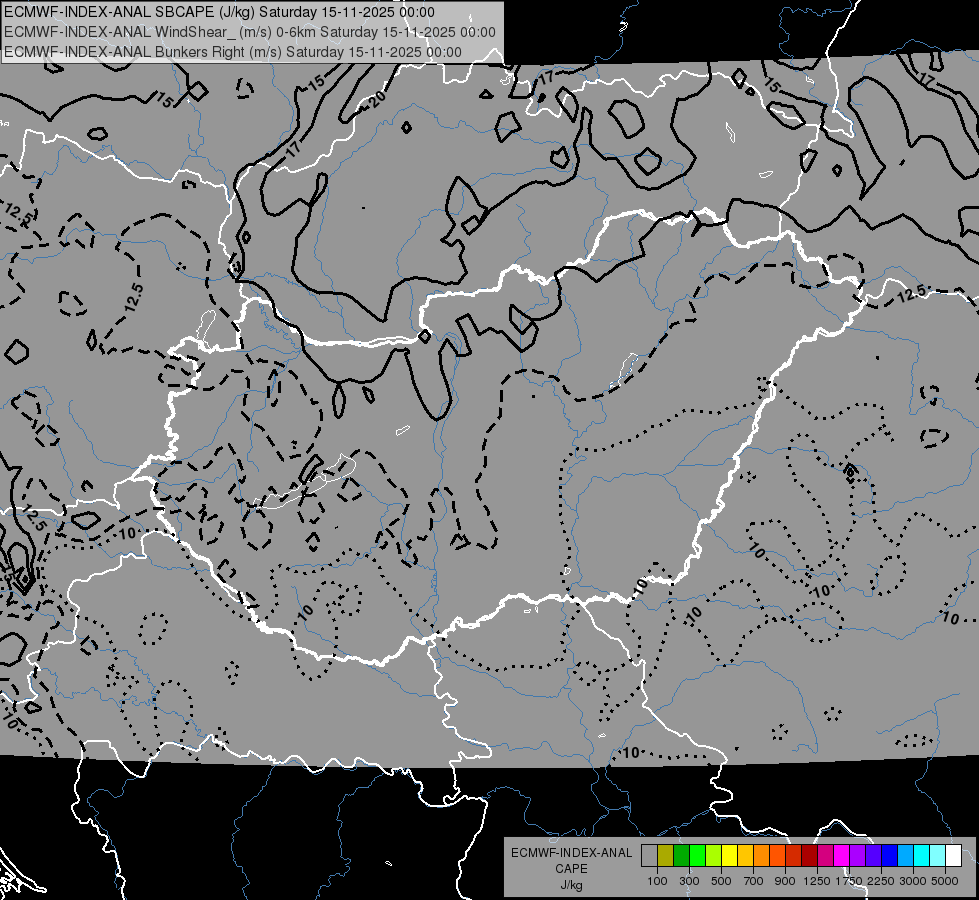Select the orange legend swatch after 700
The image size is (979, 900).
pos(761,856)
